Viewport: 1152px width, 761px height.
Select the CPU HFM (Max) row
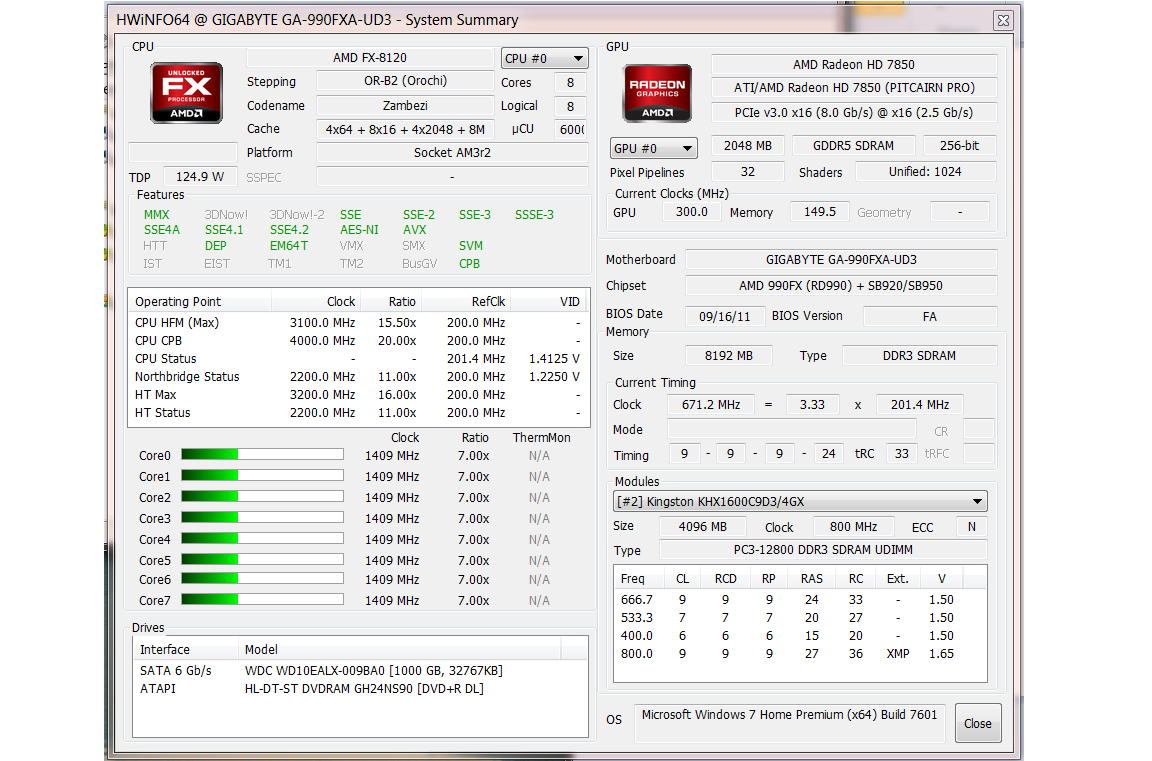pyautogui.click(x=358, y=322)
